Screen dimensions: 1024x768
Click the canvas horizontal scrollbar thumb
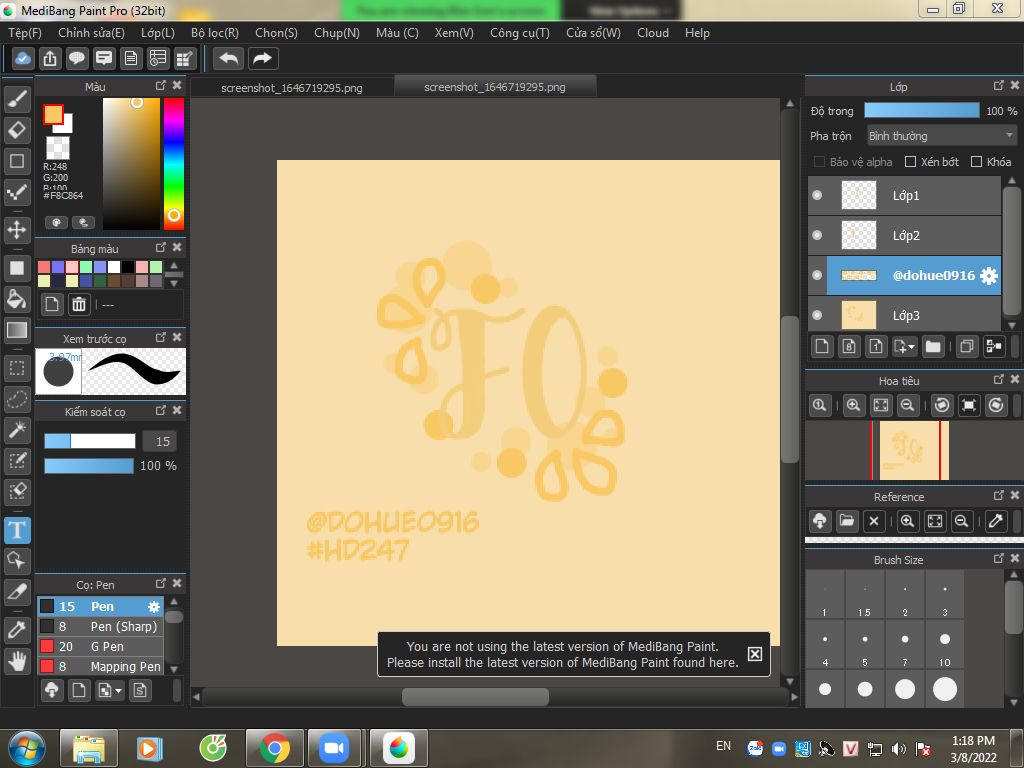pyautogui.click(x=475, y=697)
